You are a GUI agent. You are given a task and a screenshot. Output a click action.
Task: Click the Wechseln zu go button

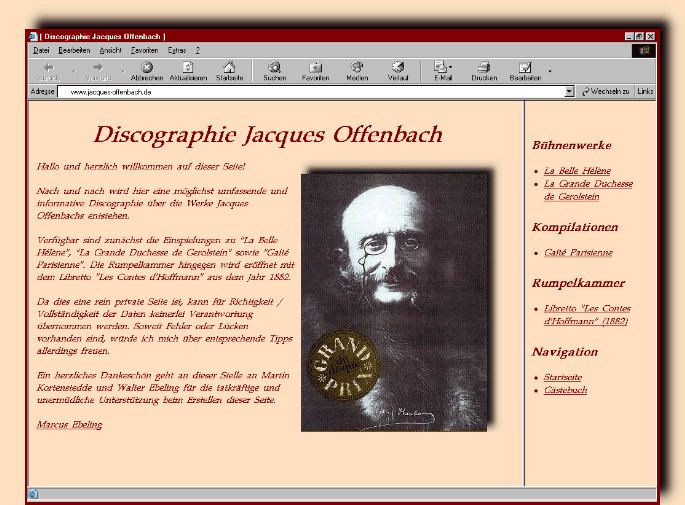605,91
